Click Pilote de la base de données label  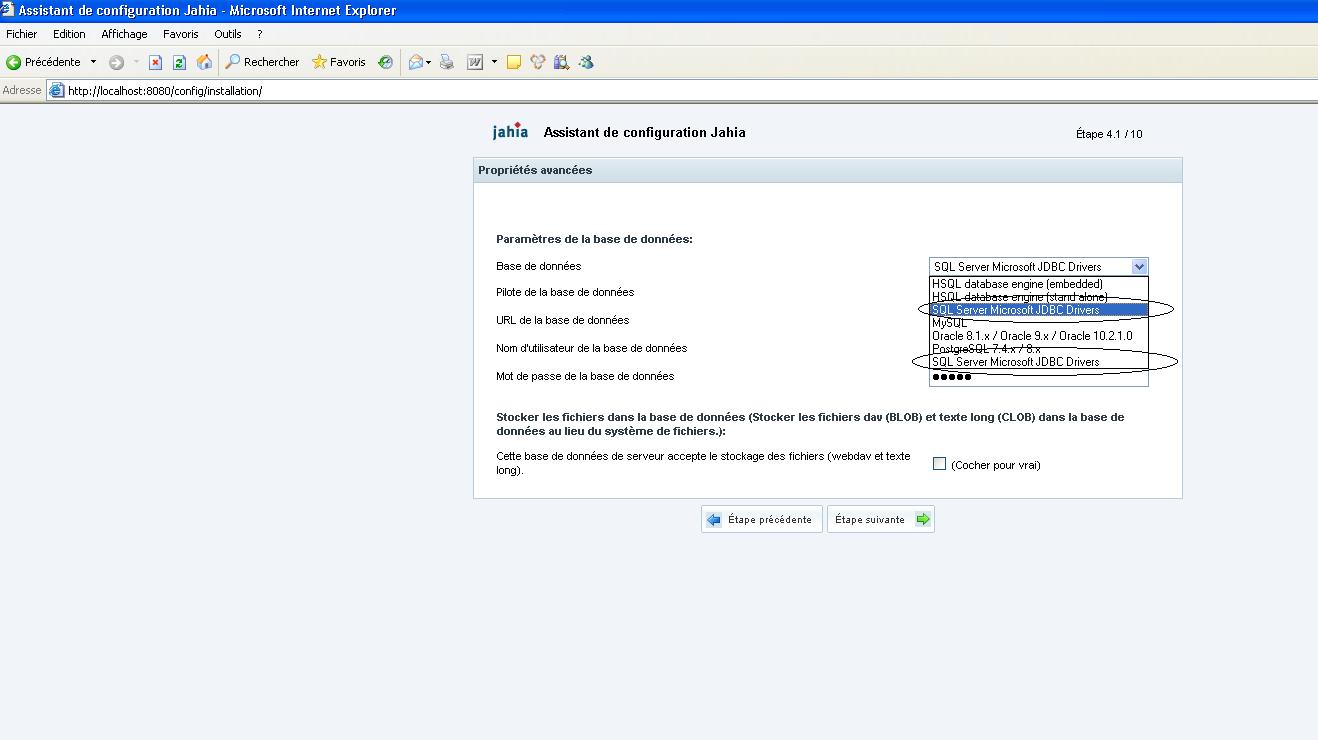(x=565, y=292)
